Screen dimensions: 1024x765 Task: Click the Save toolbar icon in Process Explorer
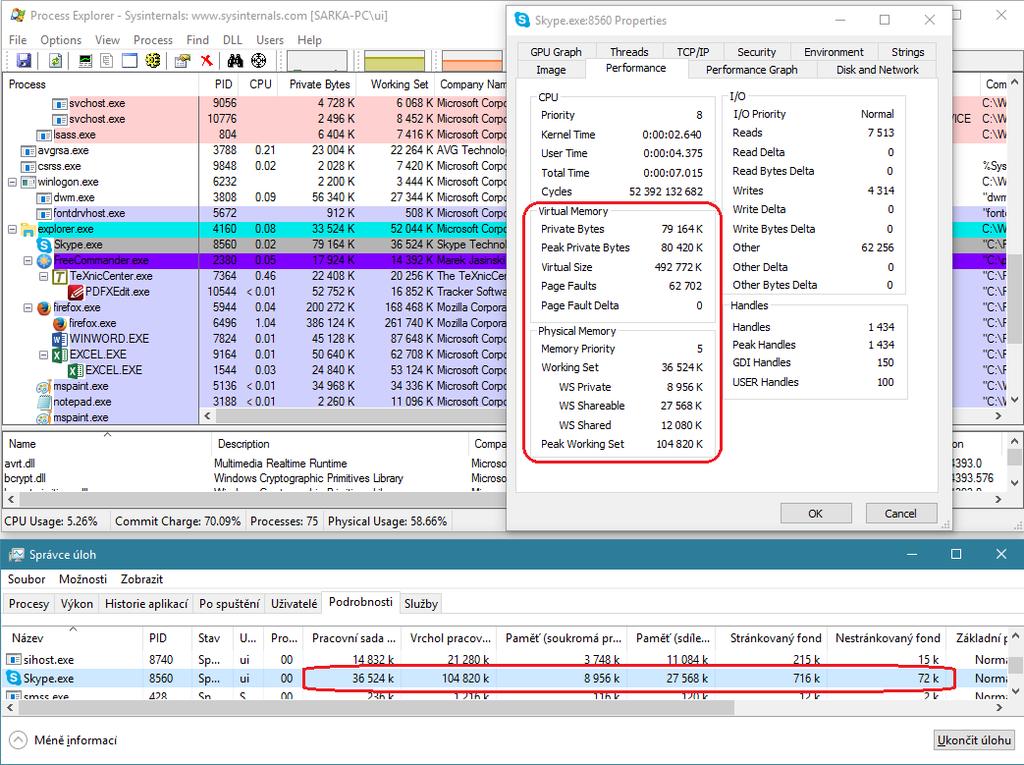[24, 61]
